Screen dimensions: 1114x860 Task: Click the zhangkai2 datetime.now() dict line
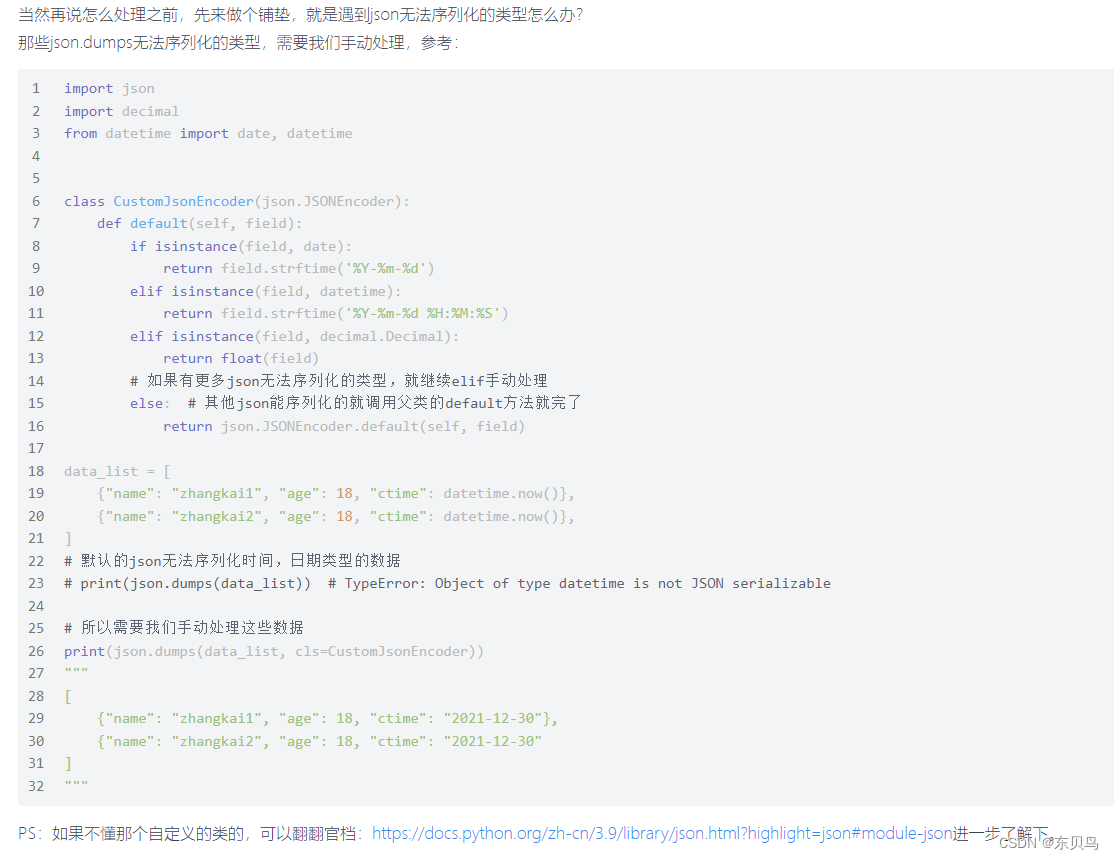[x=336, y=516]
